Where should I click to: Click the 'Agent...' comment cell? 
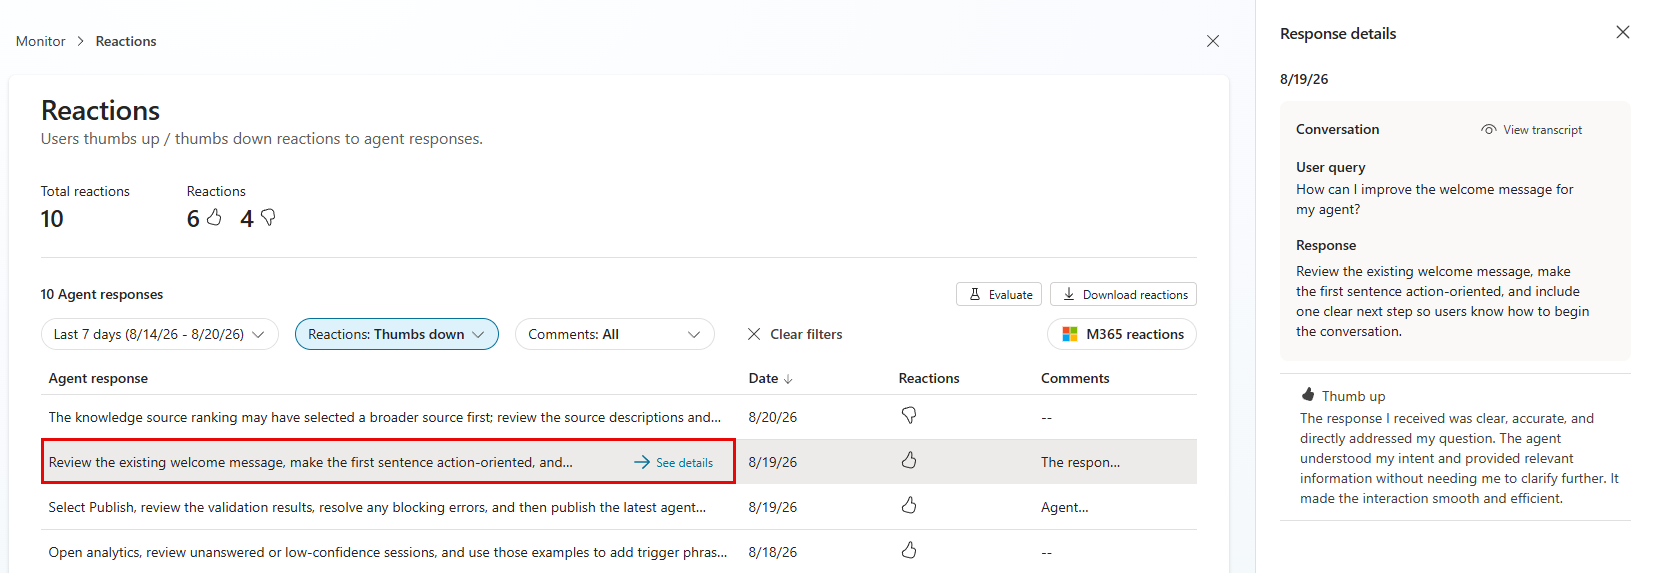[1064, 507]
